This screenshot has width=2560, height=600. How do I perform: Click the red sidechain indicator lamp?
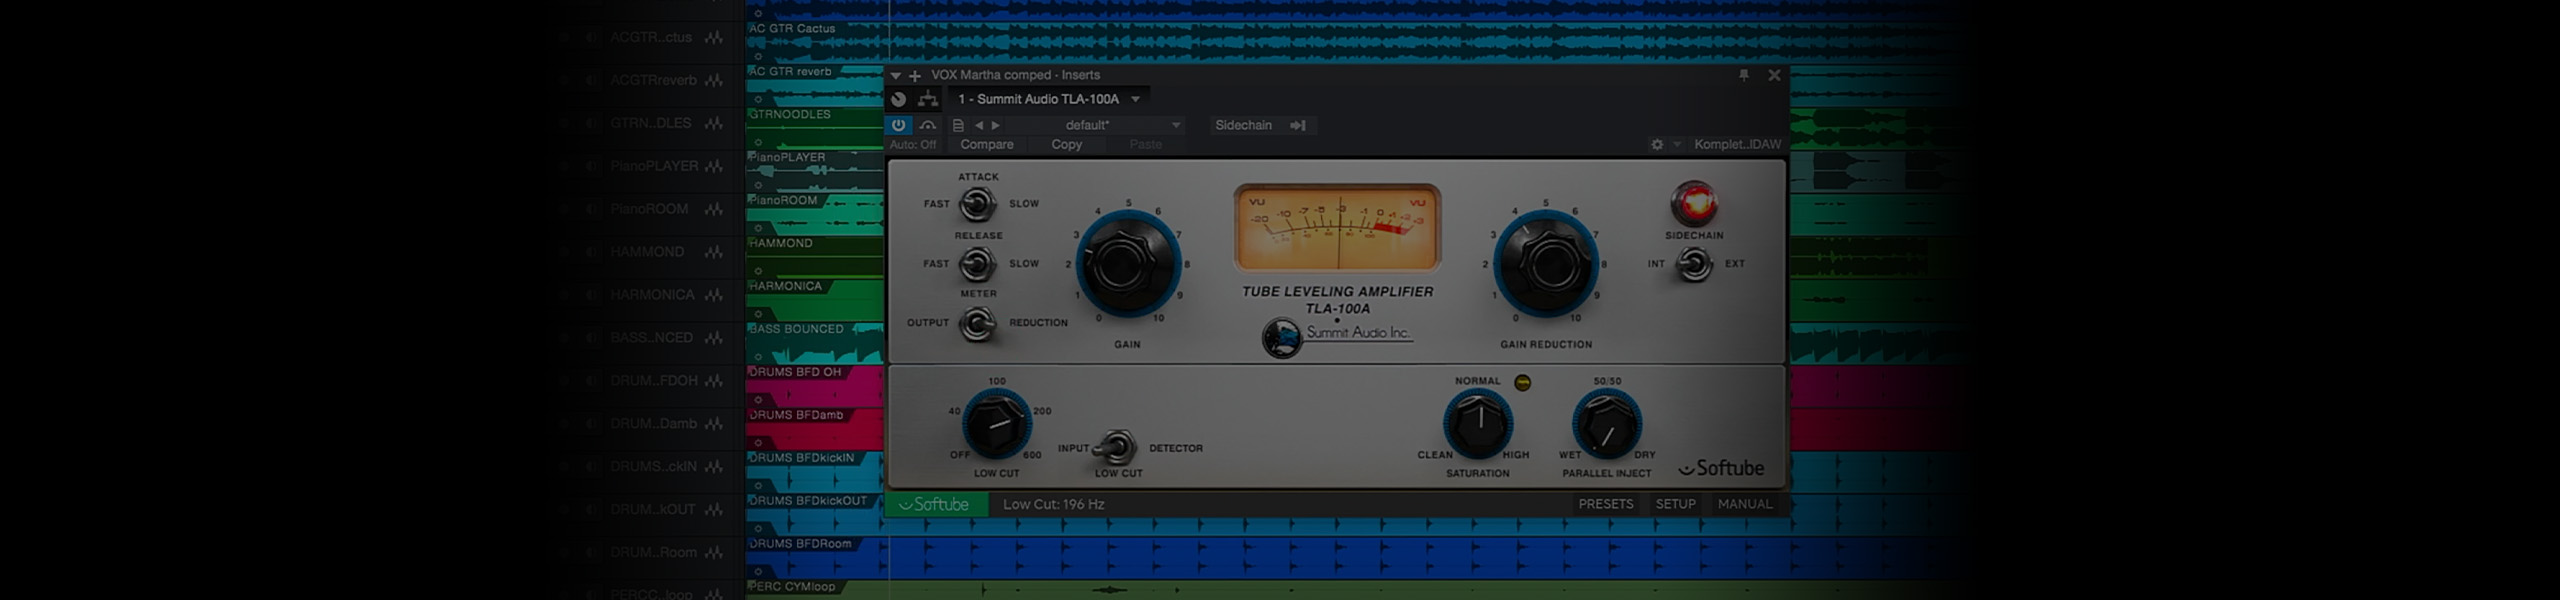(1693, 203)
